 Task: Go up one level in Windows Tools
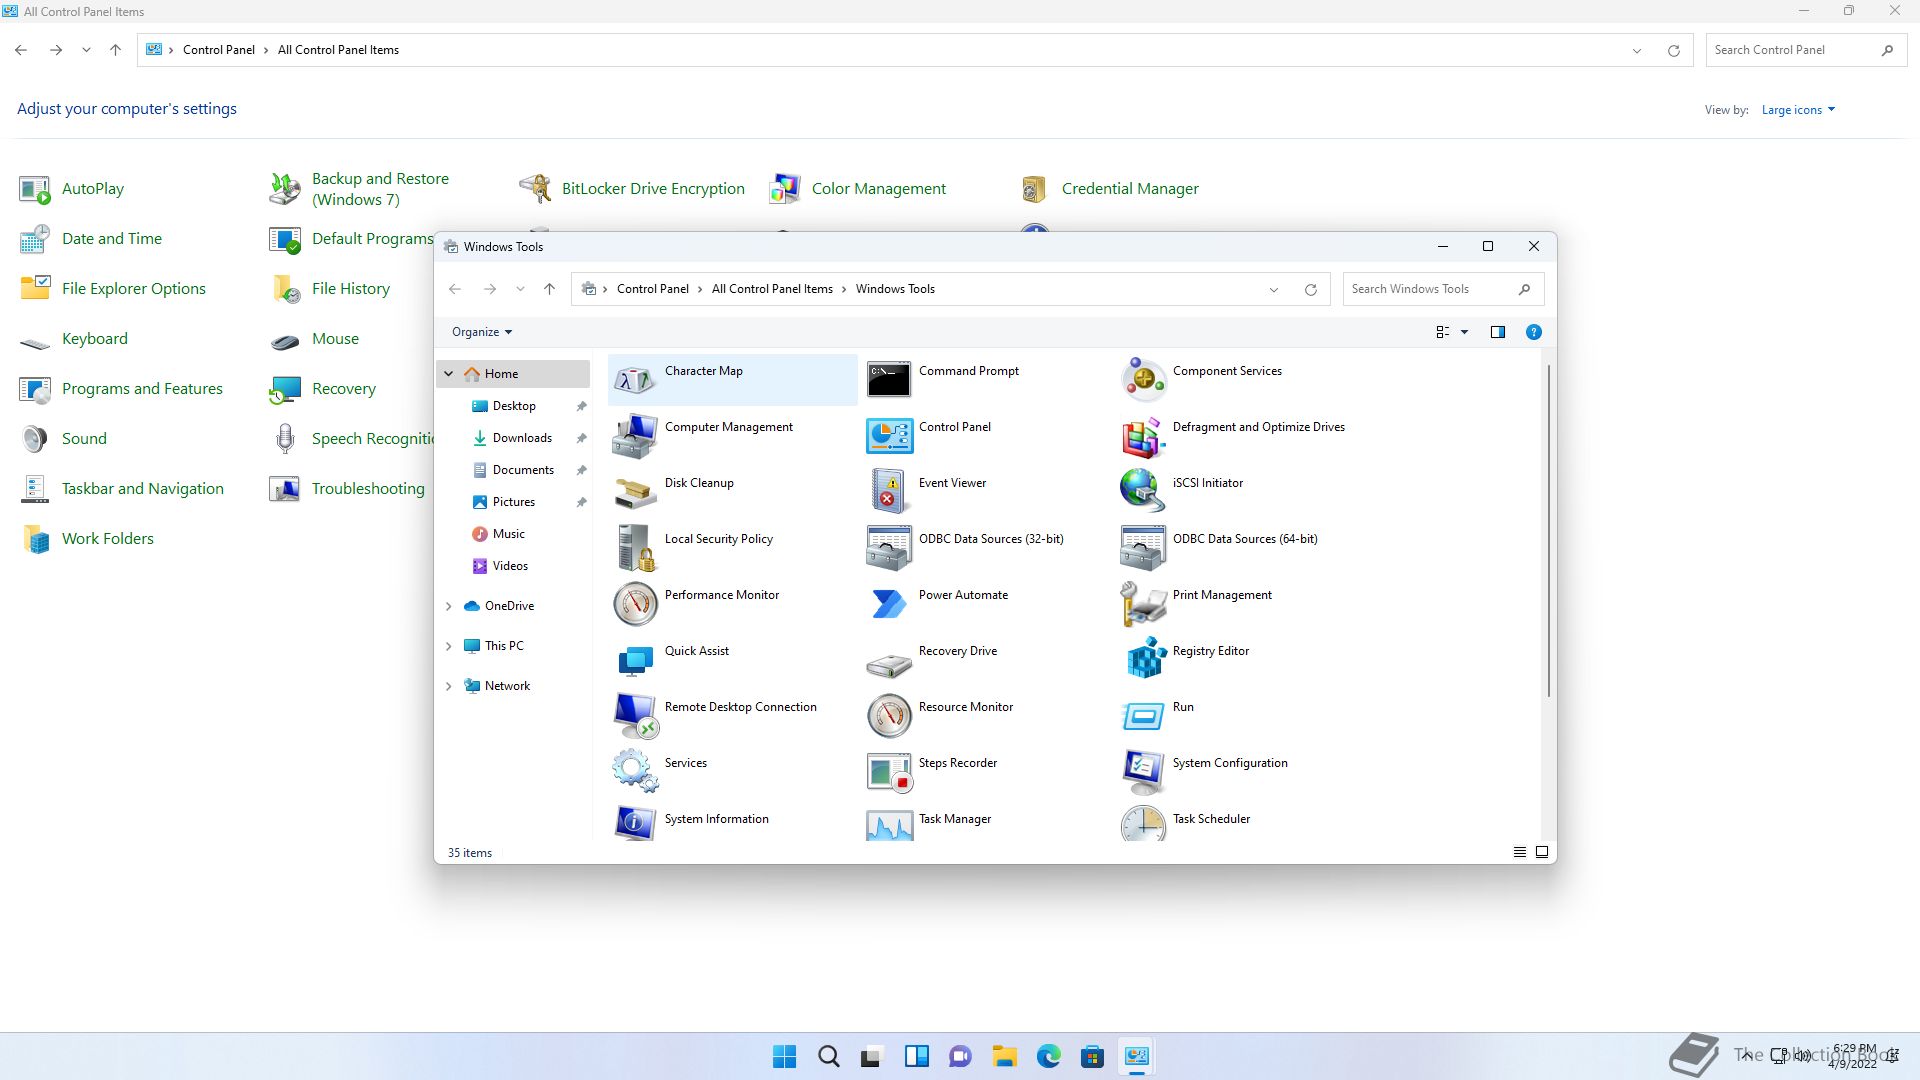[x=549, y=289]
